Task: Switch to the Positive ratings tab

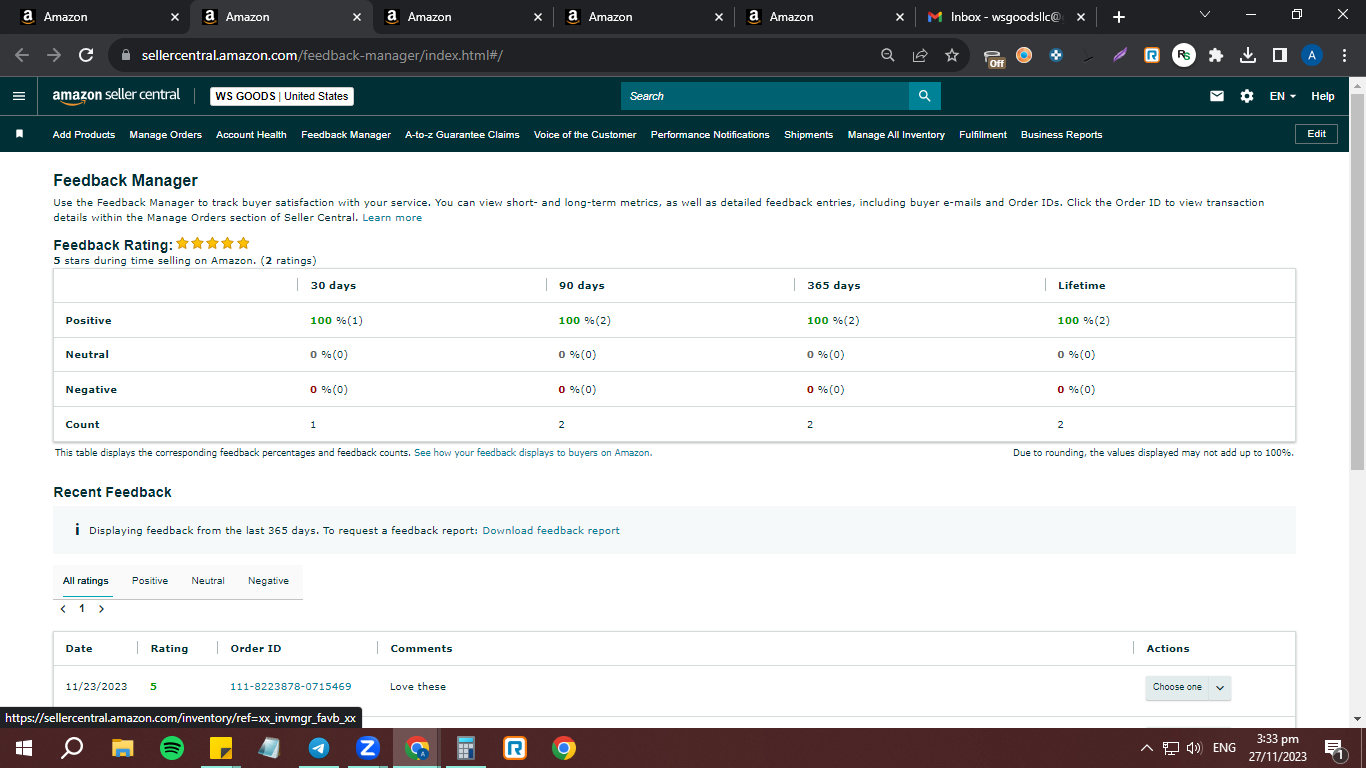Action: pos(150,581)
